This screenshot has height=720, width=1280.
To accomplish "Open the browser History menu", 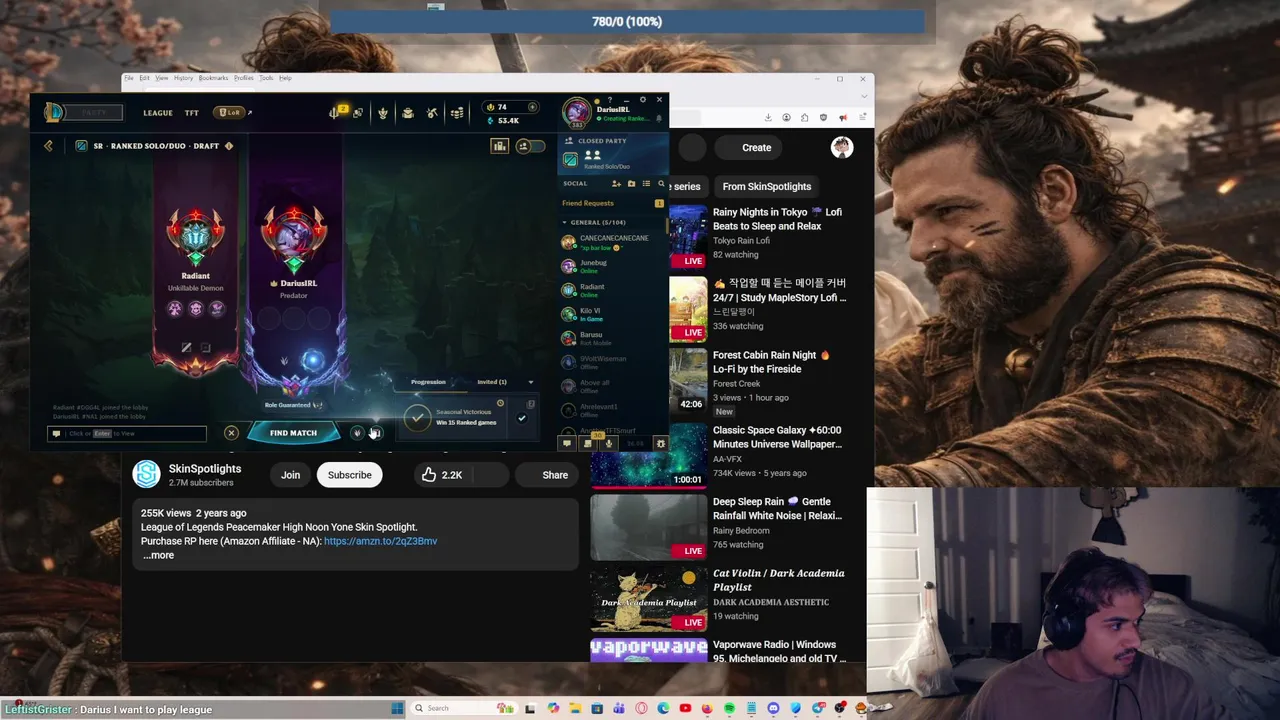I will (x=183, y=78).
